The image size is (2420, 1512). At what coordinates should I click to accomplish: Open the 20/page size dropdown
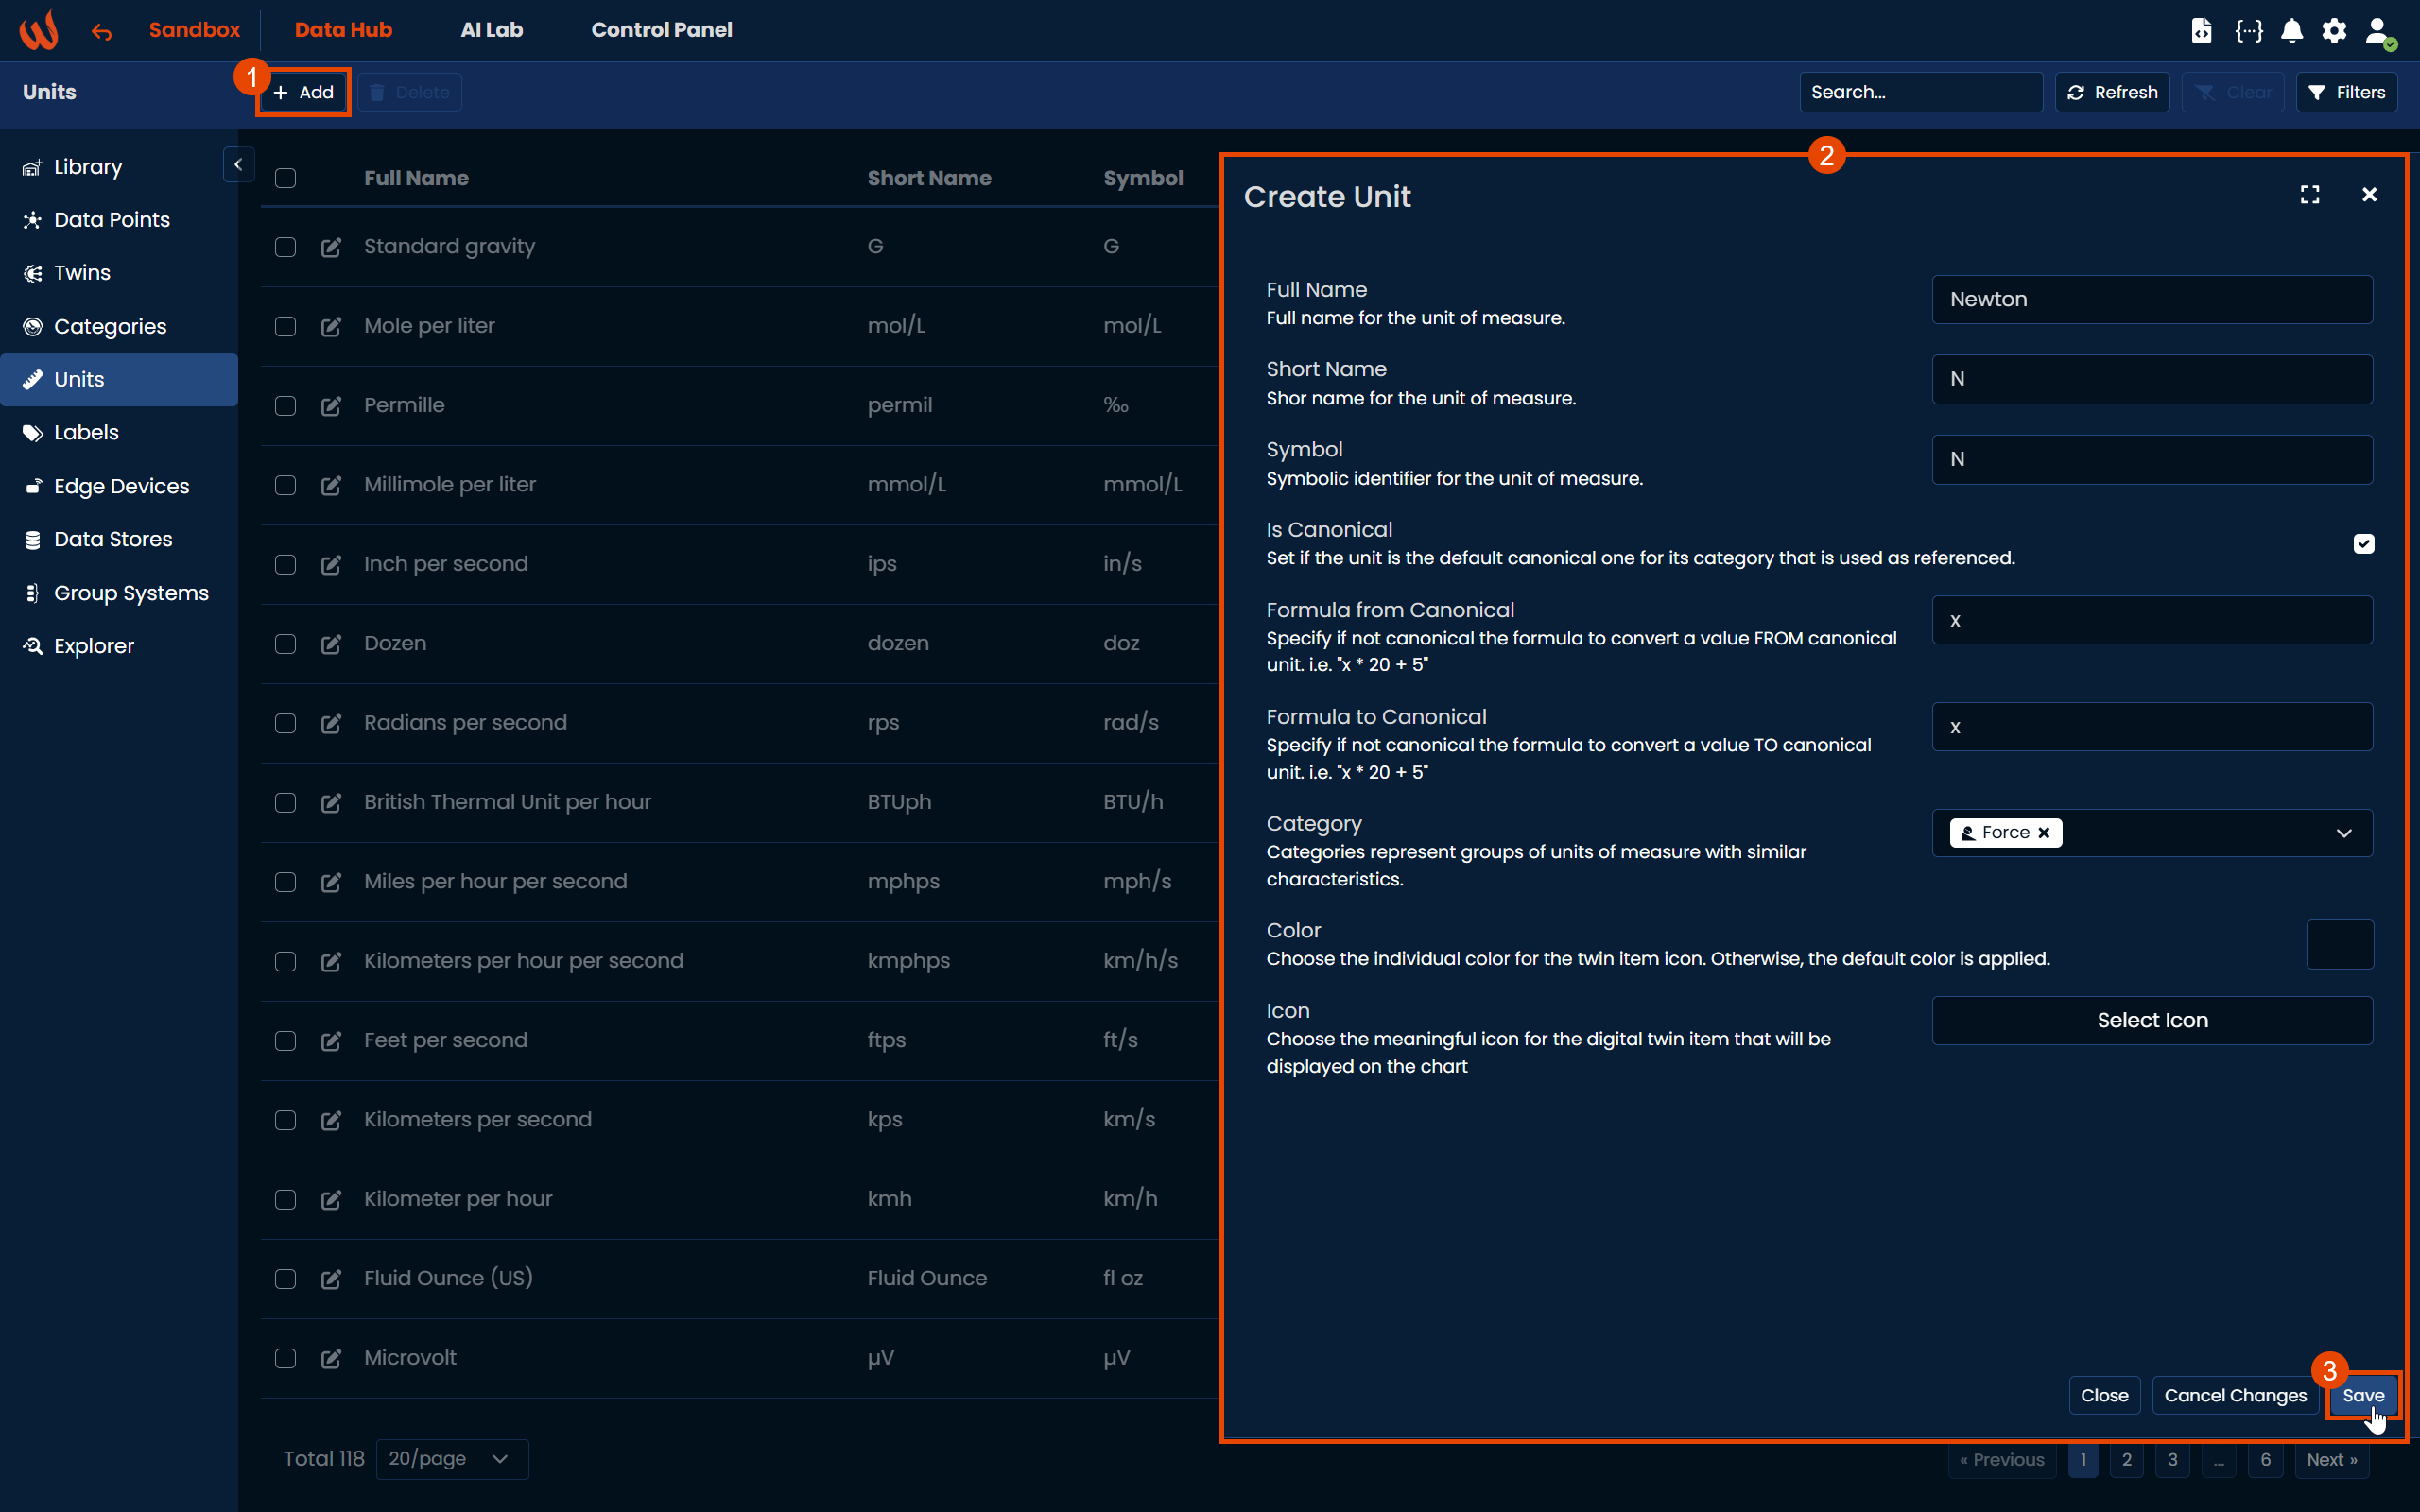click(451, 1459)
